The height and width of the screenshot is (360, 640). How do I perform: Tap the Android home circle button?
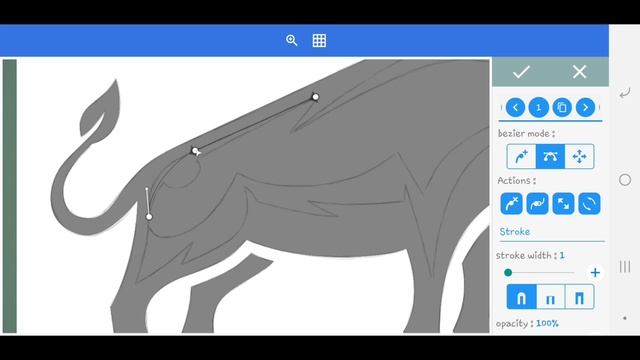coord(624,180)
